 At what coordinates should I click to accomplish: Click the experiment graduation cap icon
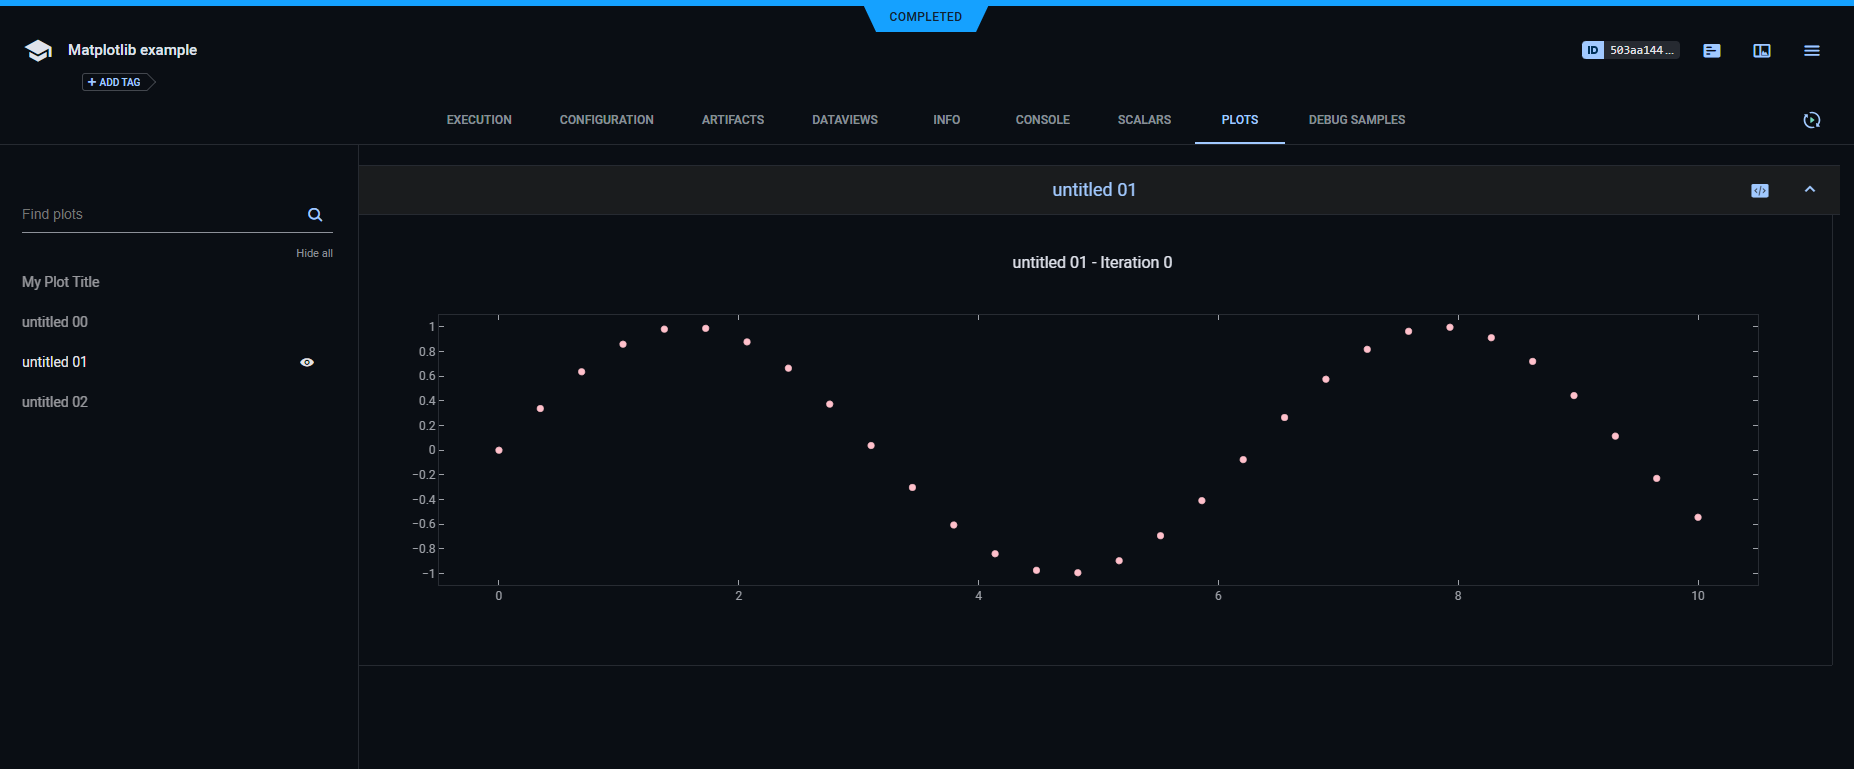click(38, 51)
